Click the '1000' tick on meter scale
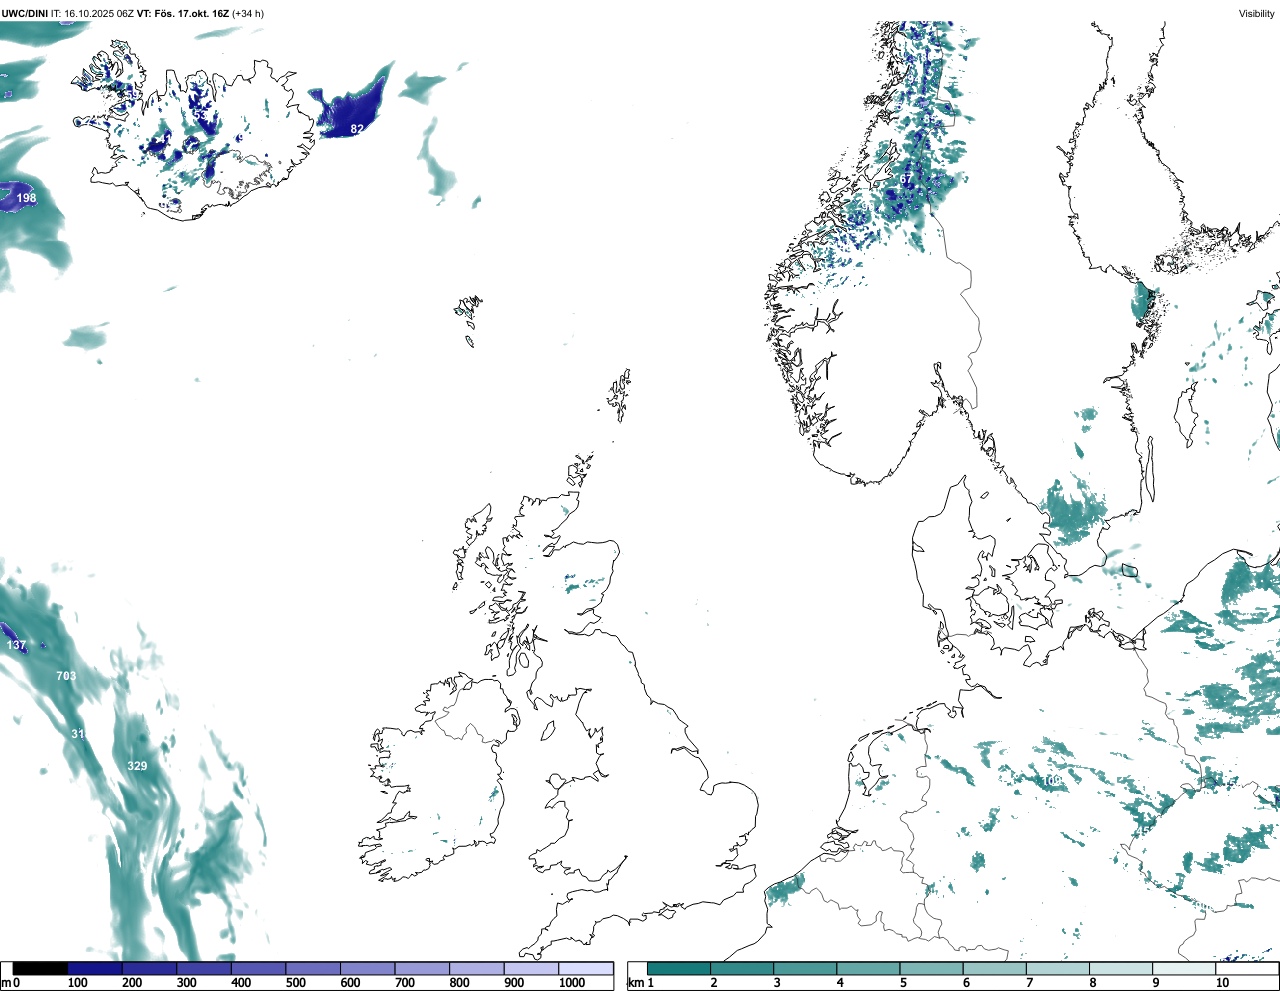This screenshot has height=991, width=1280. point(572,983)
